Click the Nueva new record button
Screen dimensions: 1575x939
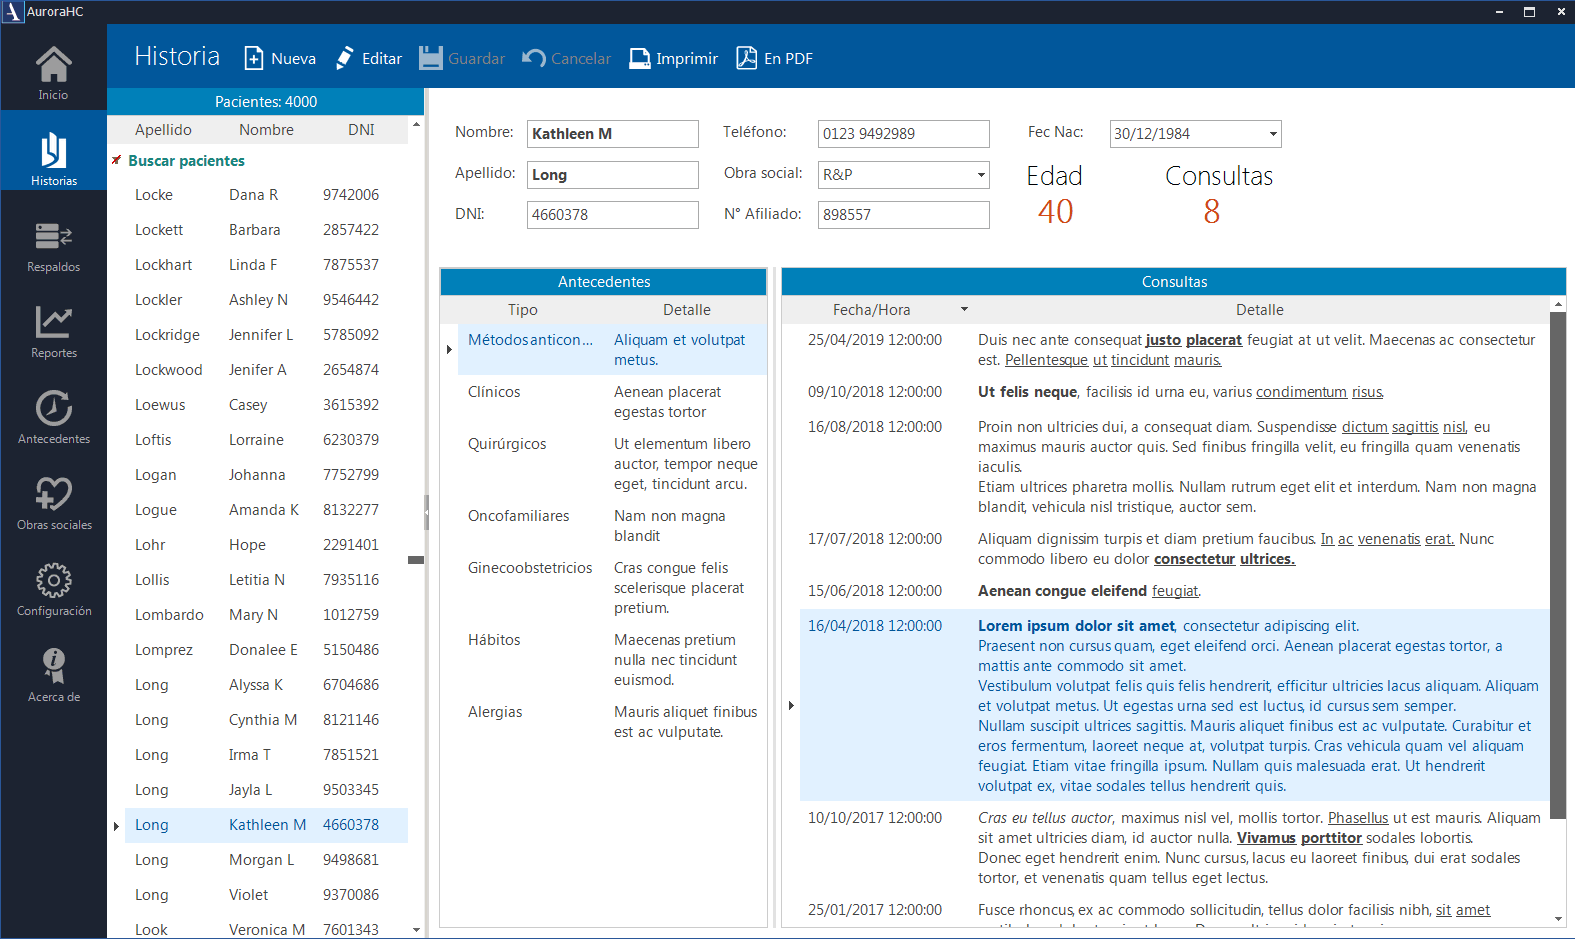coord(280,58)
